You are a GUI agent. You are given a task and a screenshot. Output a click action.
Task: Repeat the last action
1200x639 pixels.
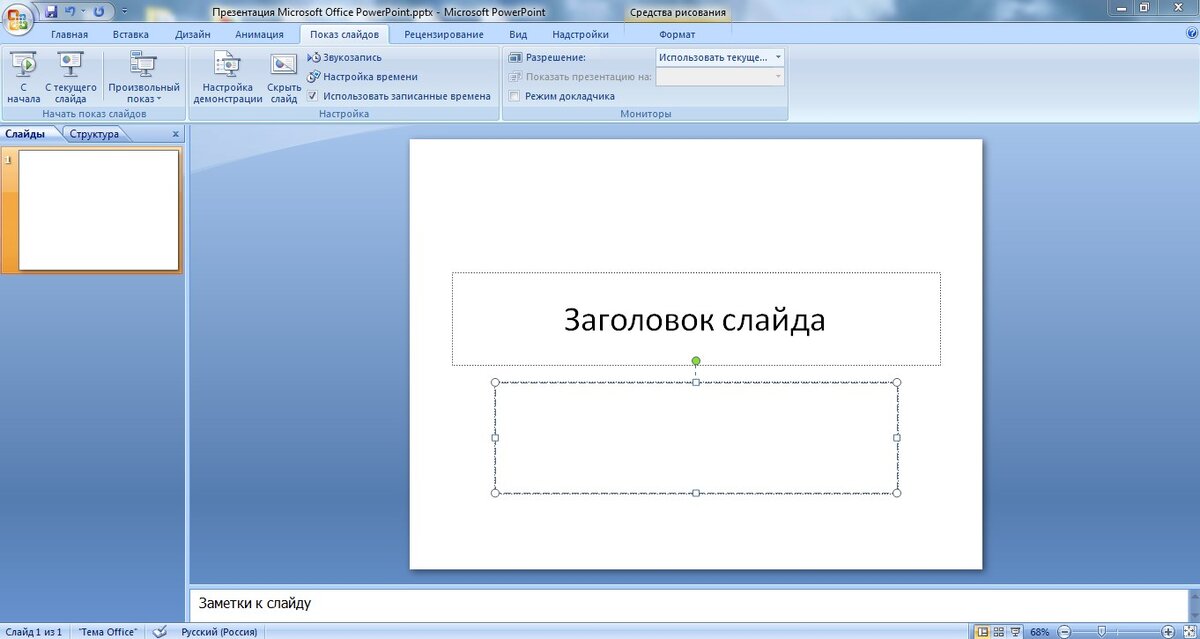[x=98, y=11]
